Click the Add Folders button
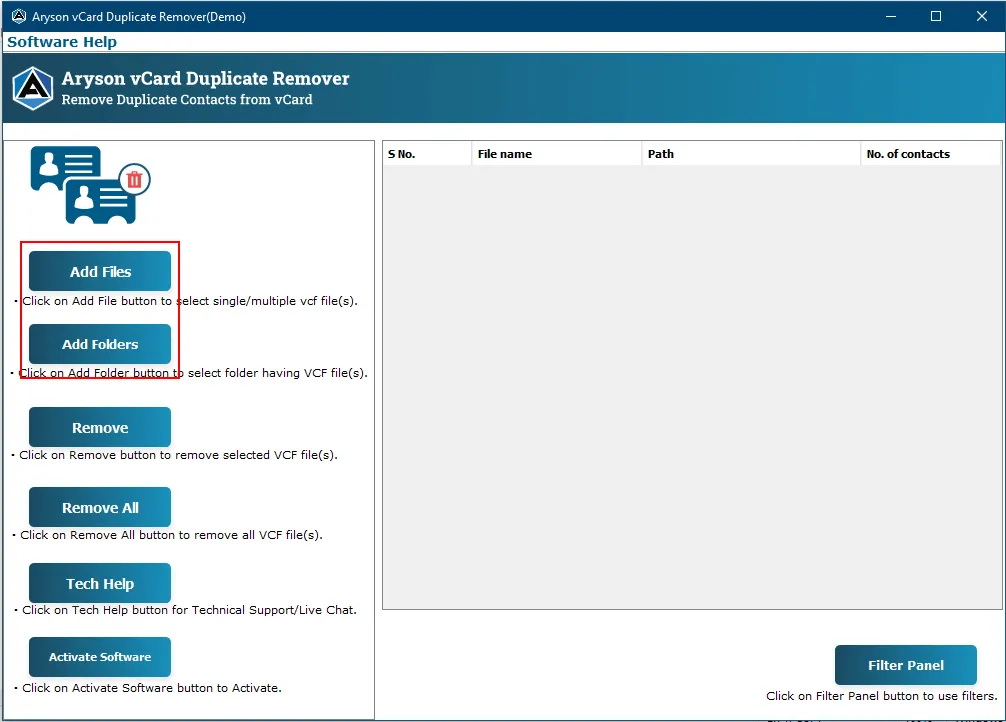1006x722 pixels. [100, 344]
